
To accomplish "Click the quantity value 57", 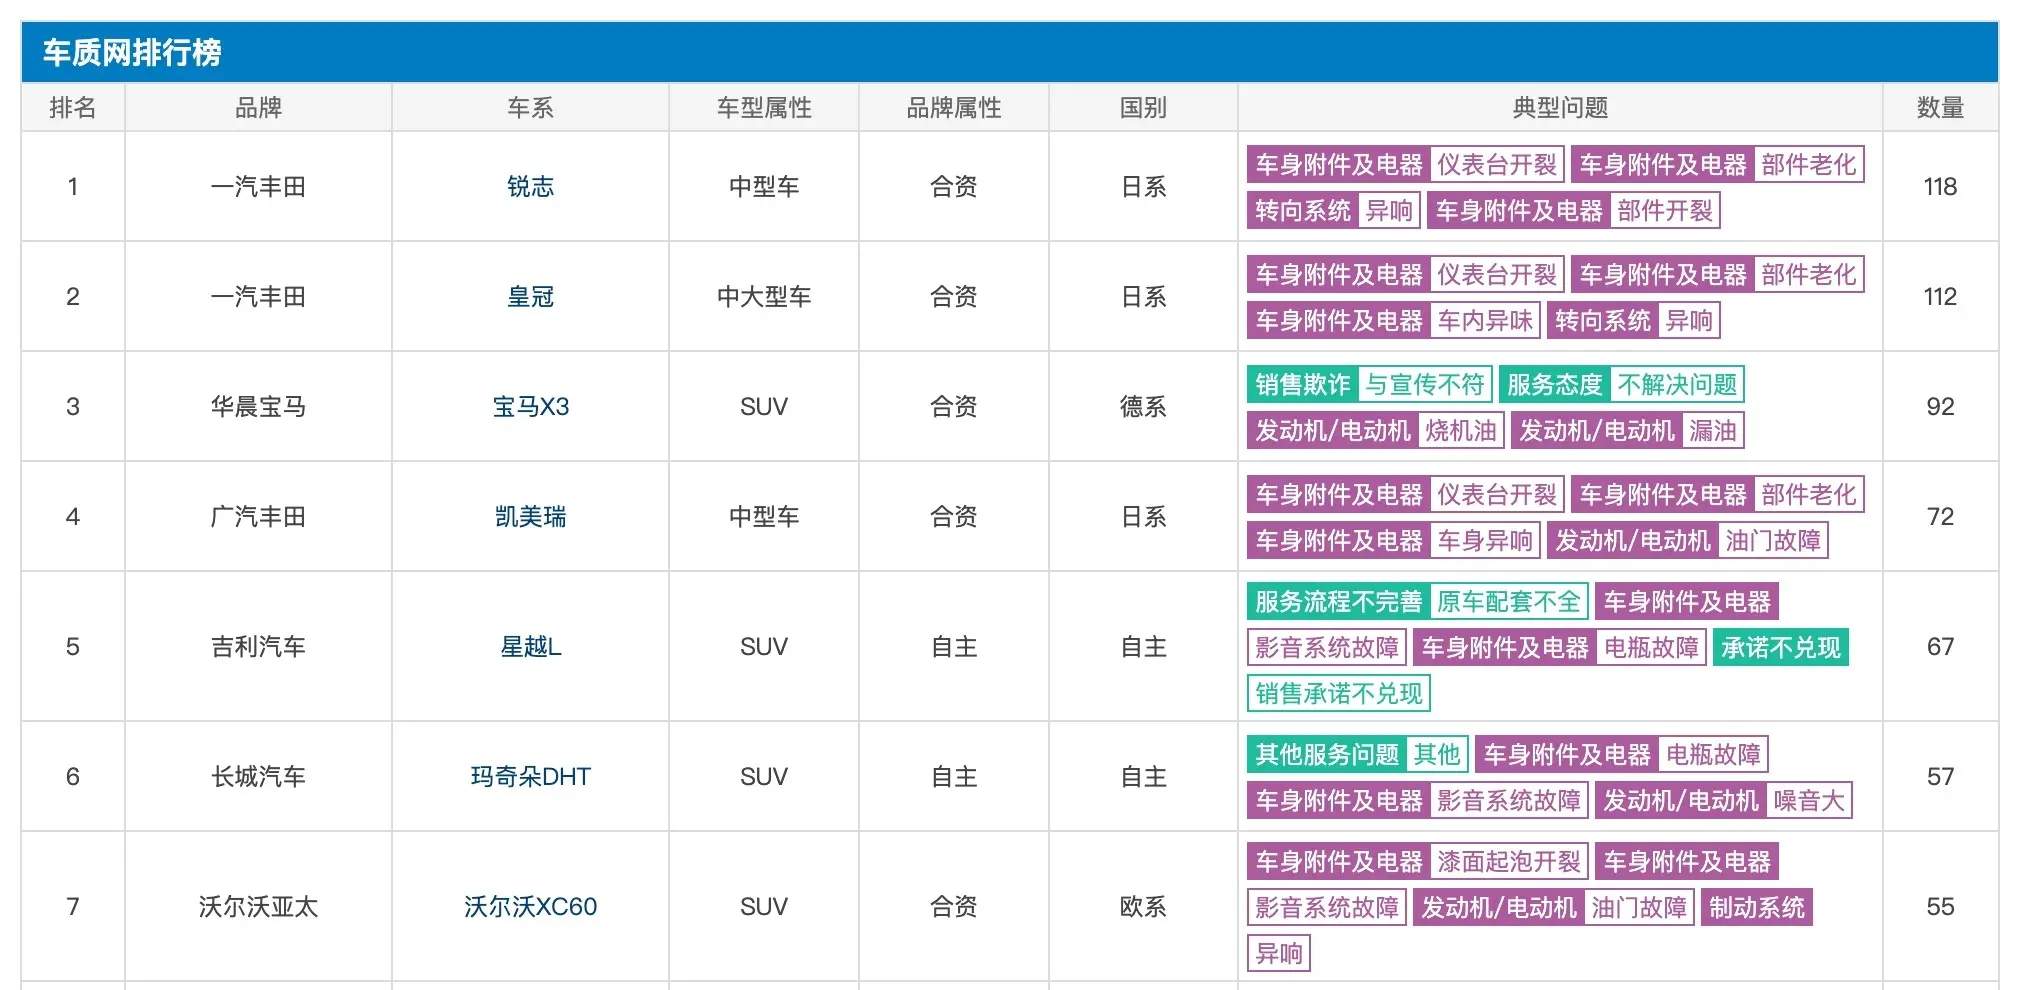I will pos(1940,777).
